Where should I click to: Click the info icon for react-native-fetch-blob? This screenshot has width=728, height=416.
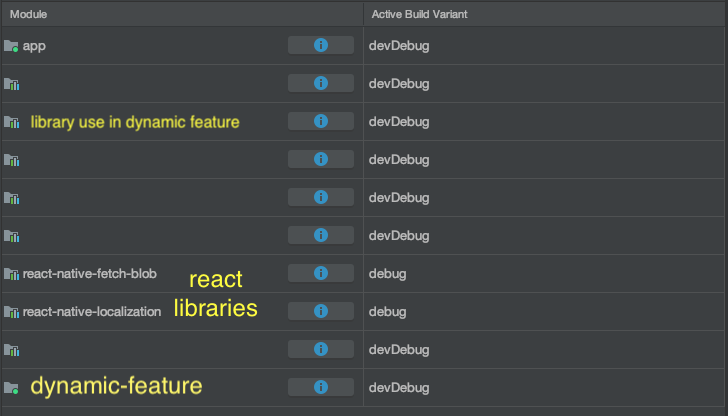click(x=321, y=273)
